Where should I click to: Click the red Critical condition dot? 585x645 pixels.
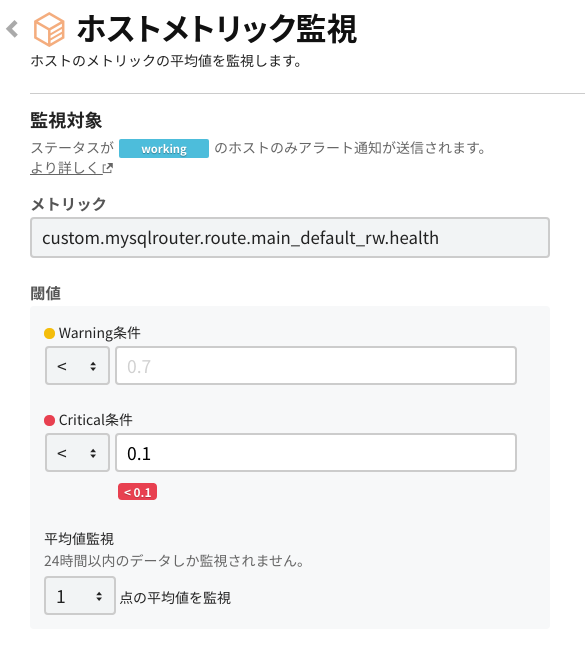pyautogui.click(x=49, y=420)
